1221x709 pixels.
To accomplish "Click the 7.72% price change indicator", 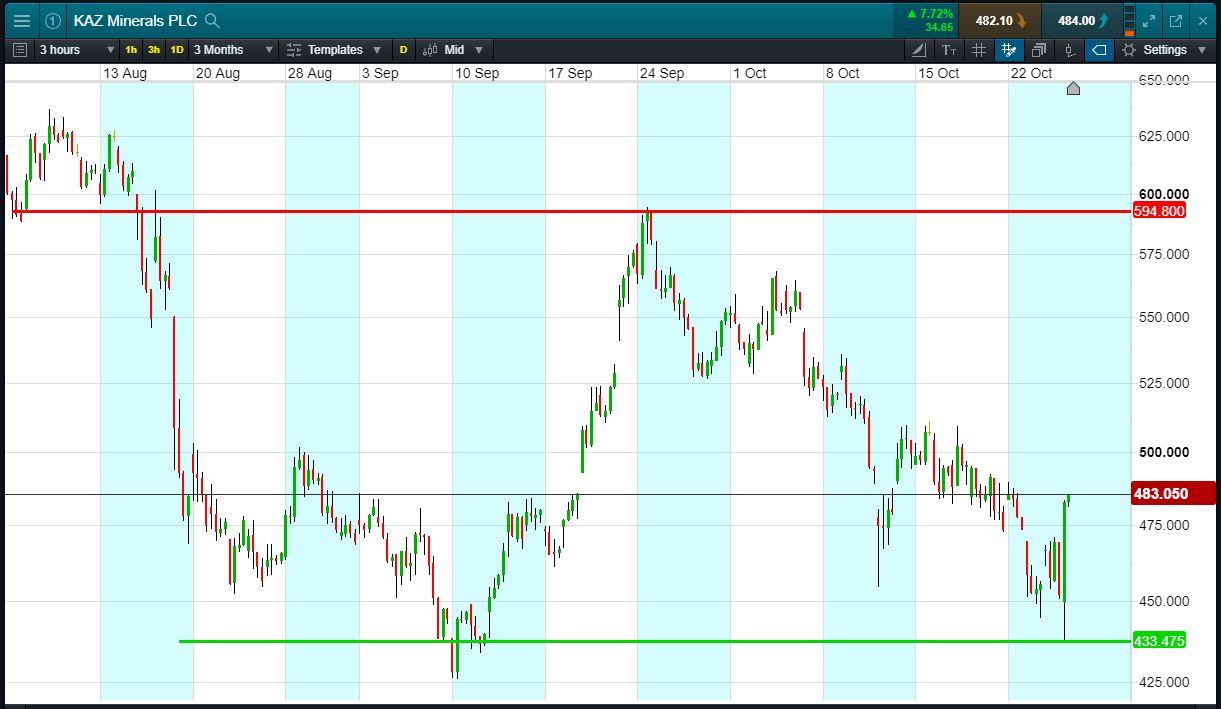I will pyautogui.click(x=929, y=20).
